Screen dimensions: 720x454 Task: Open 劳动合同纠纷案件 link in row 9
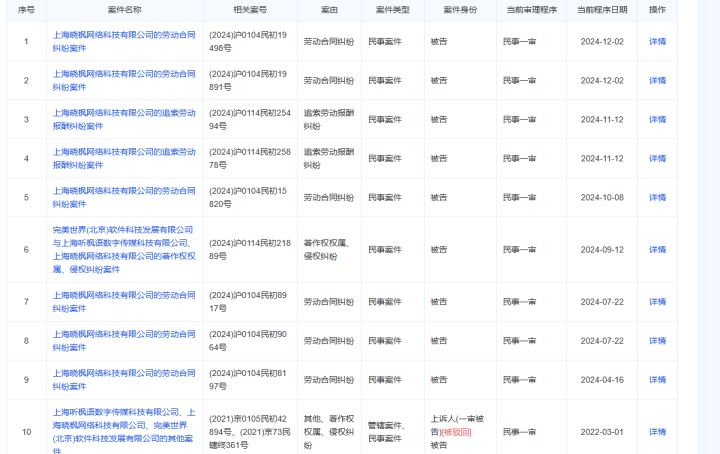click(124, 380)
